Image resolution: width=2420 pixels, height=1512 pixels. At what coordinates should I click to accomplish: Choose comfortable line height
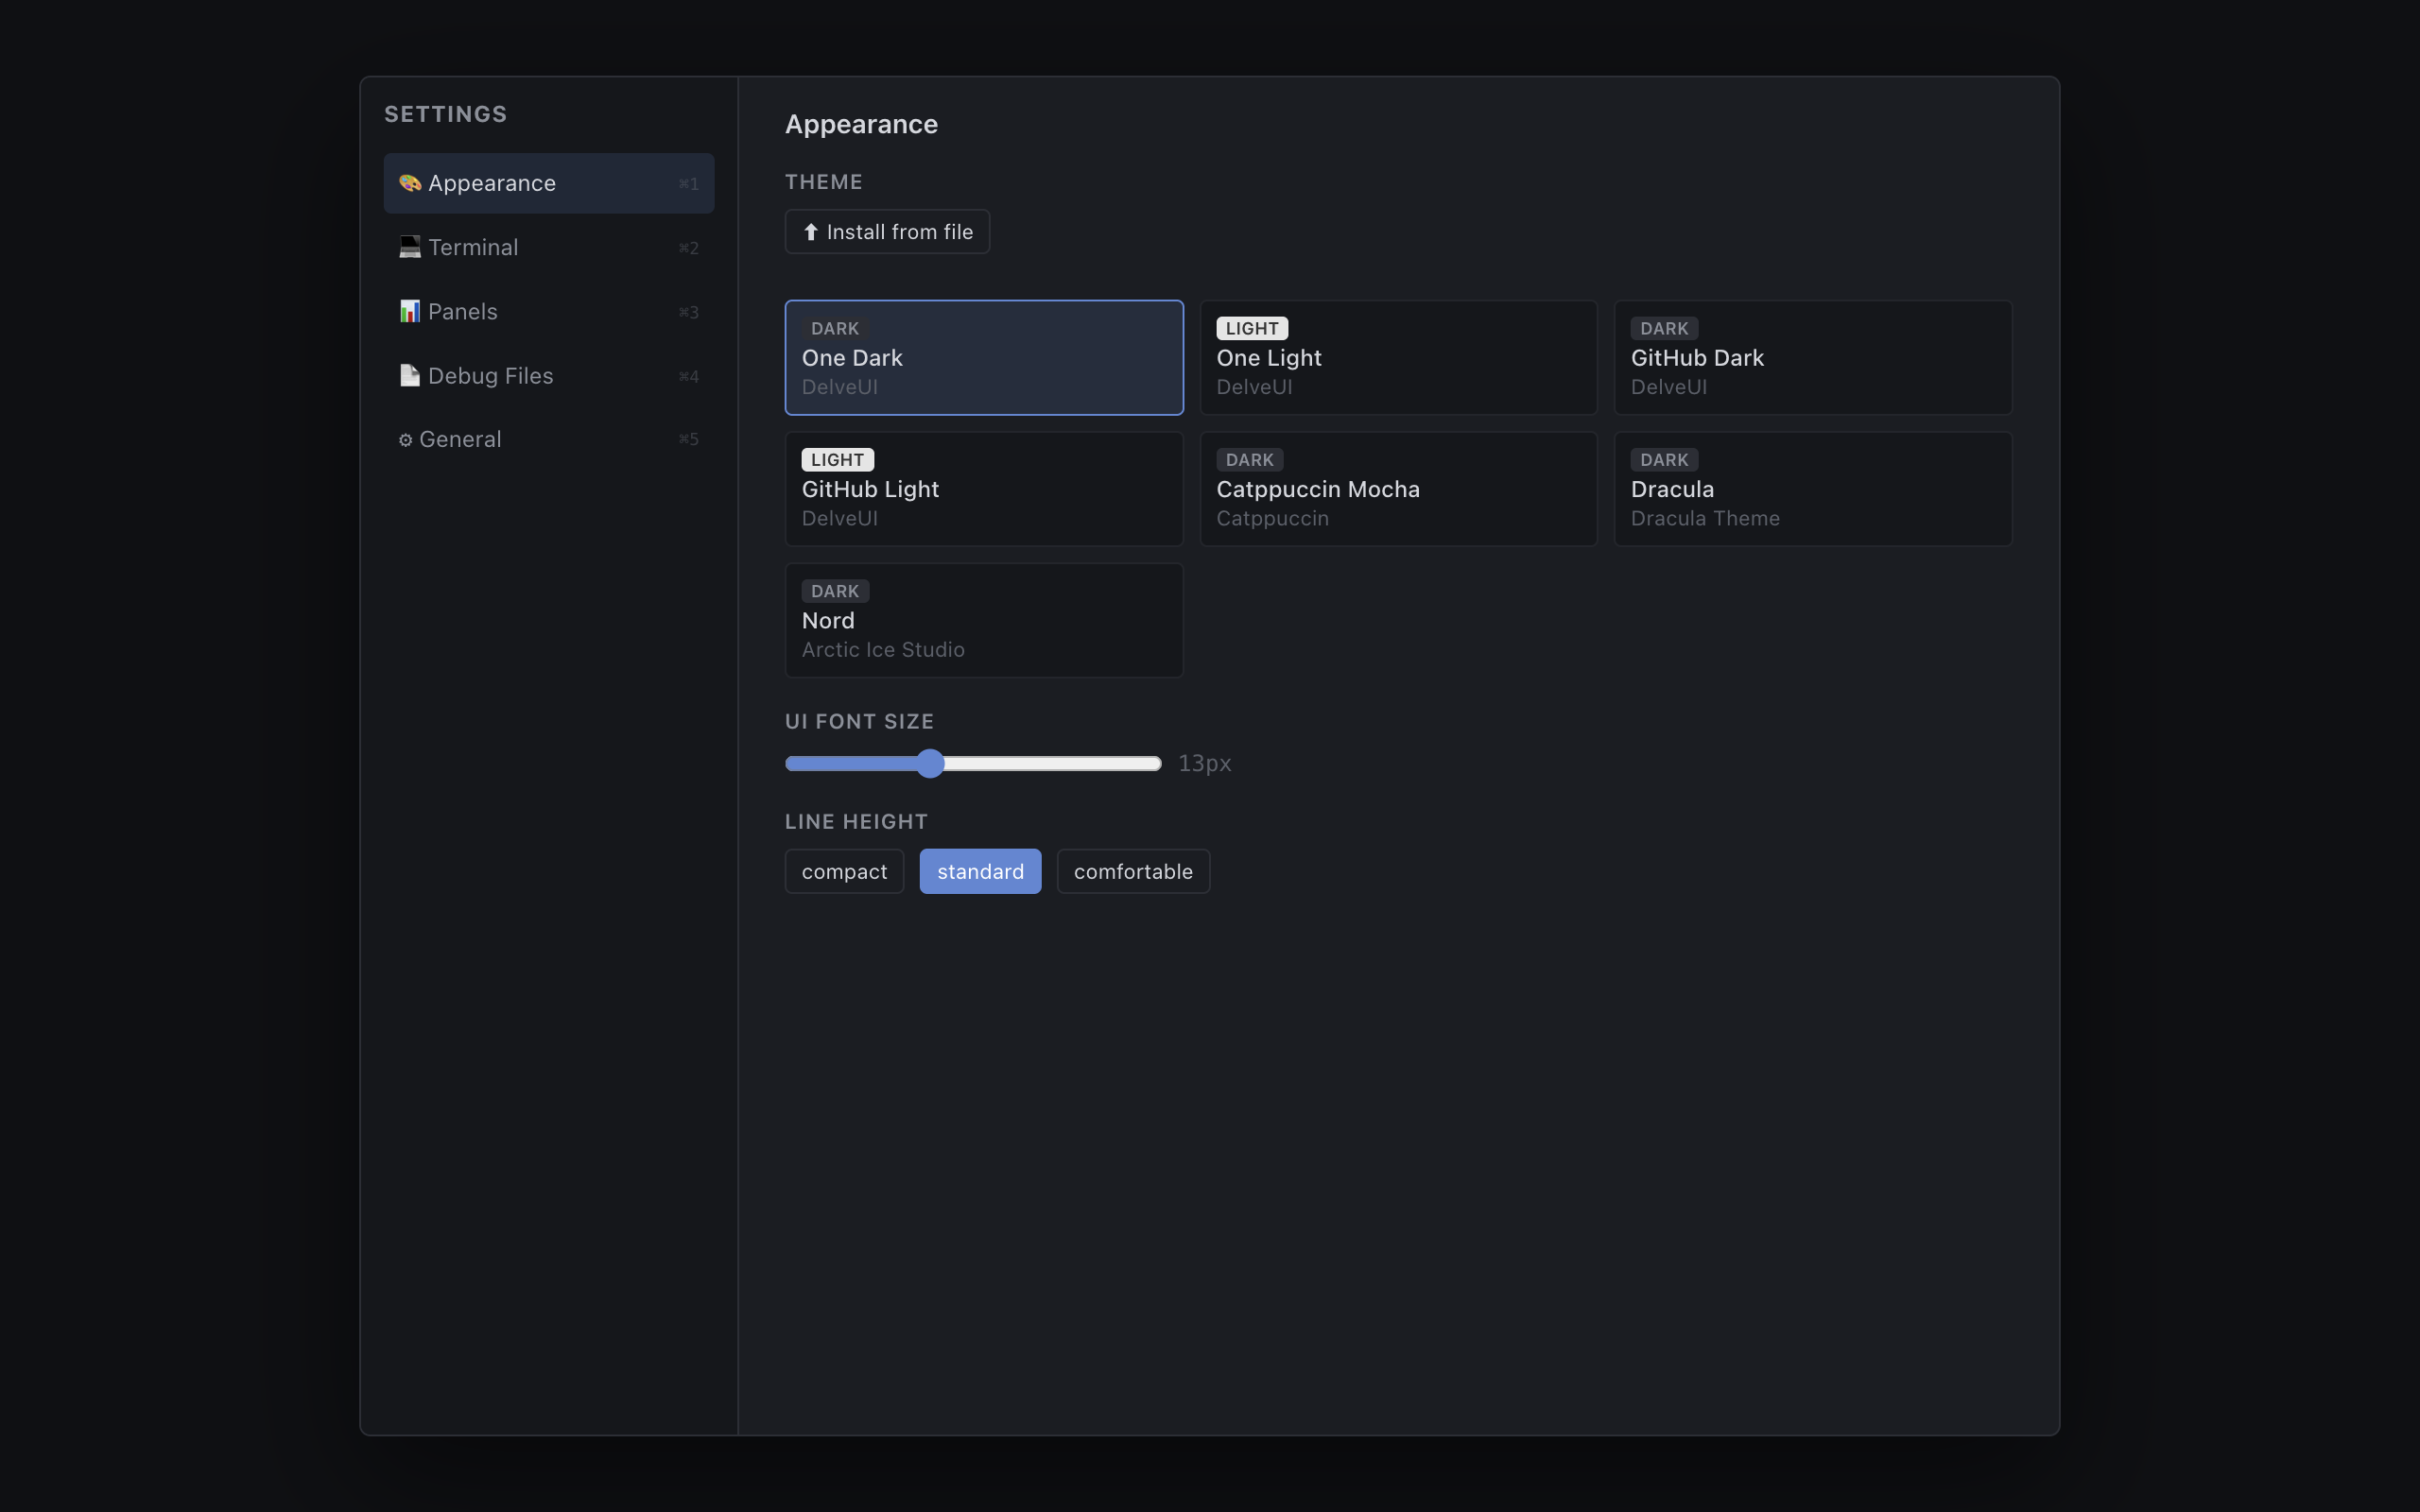1132,871
